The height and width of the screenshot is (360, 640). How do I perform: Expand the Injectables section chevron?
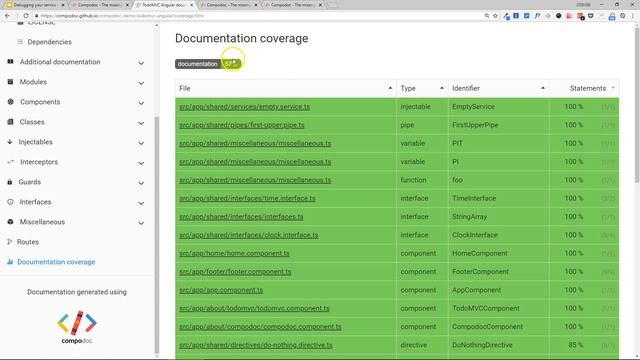point(141,143)
